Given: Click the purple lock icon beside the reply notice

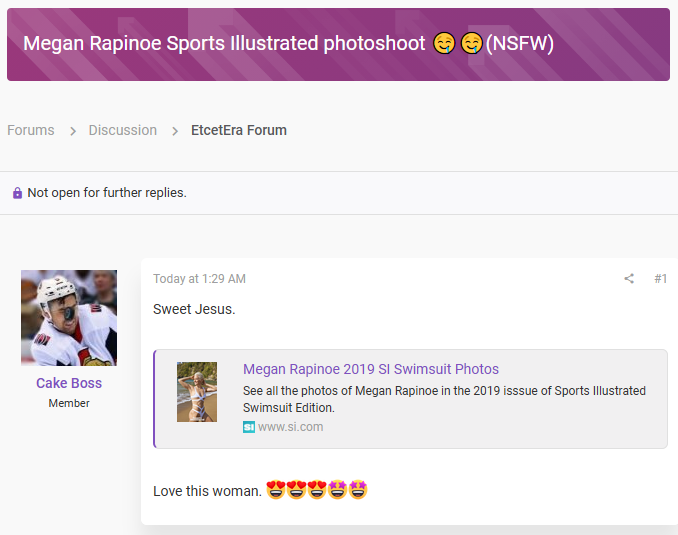Looking at the screenshot, I should [17, 193].
